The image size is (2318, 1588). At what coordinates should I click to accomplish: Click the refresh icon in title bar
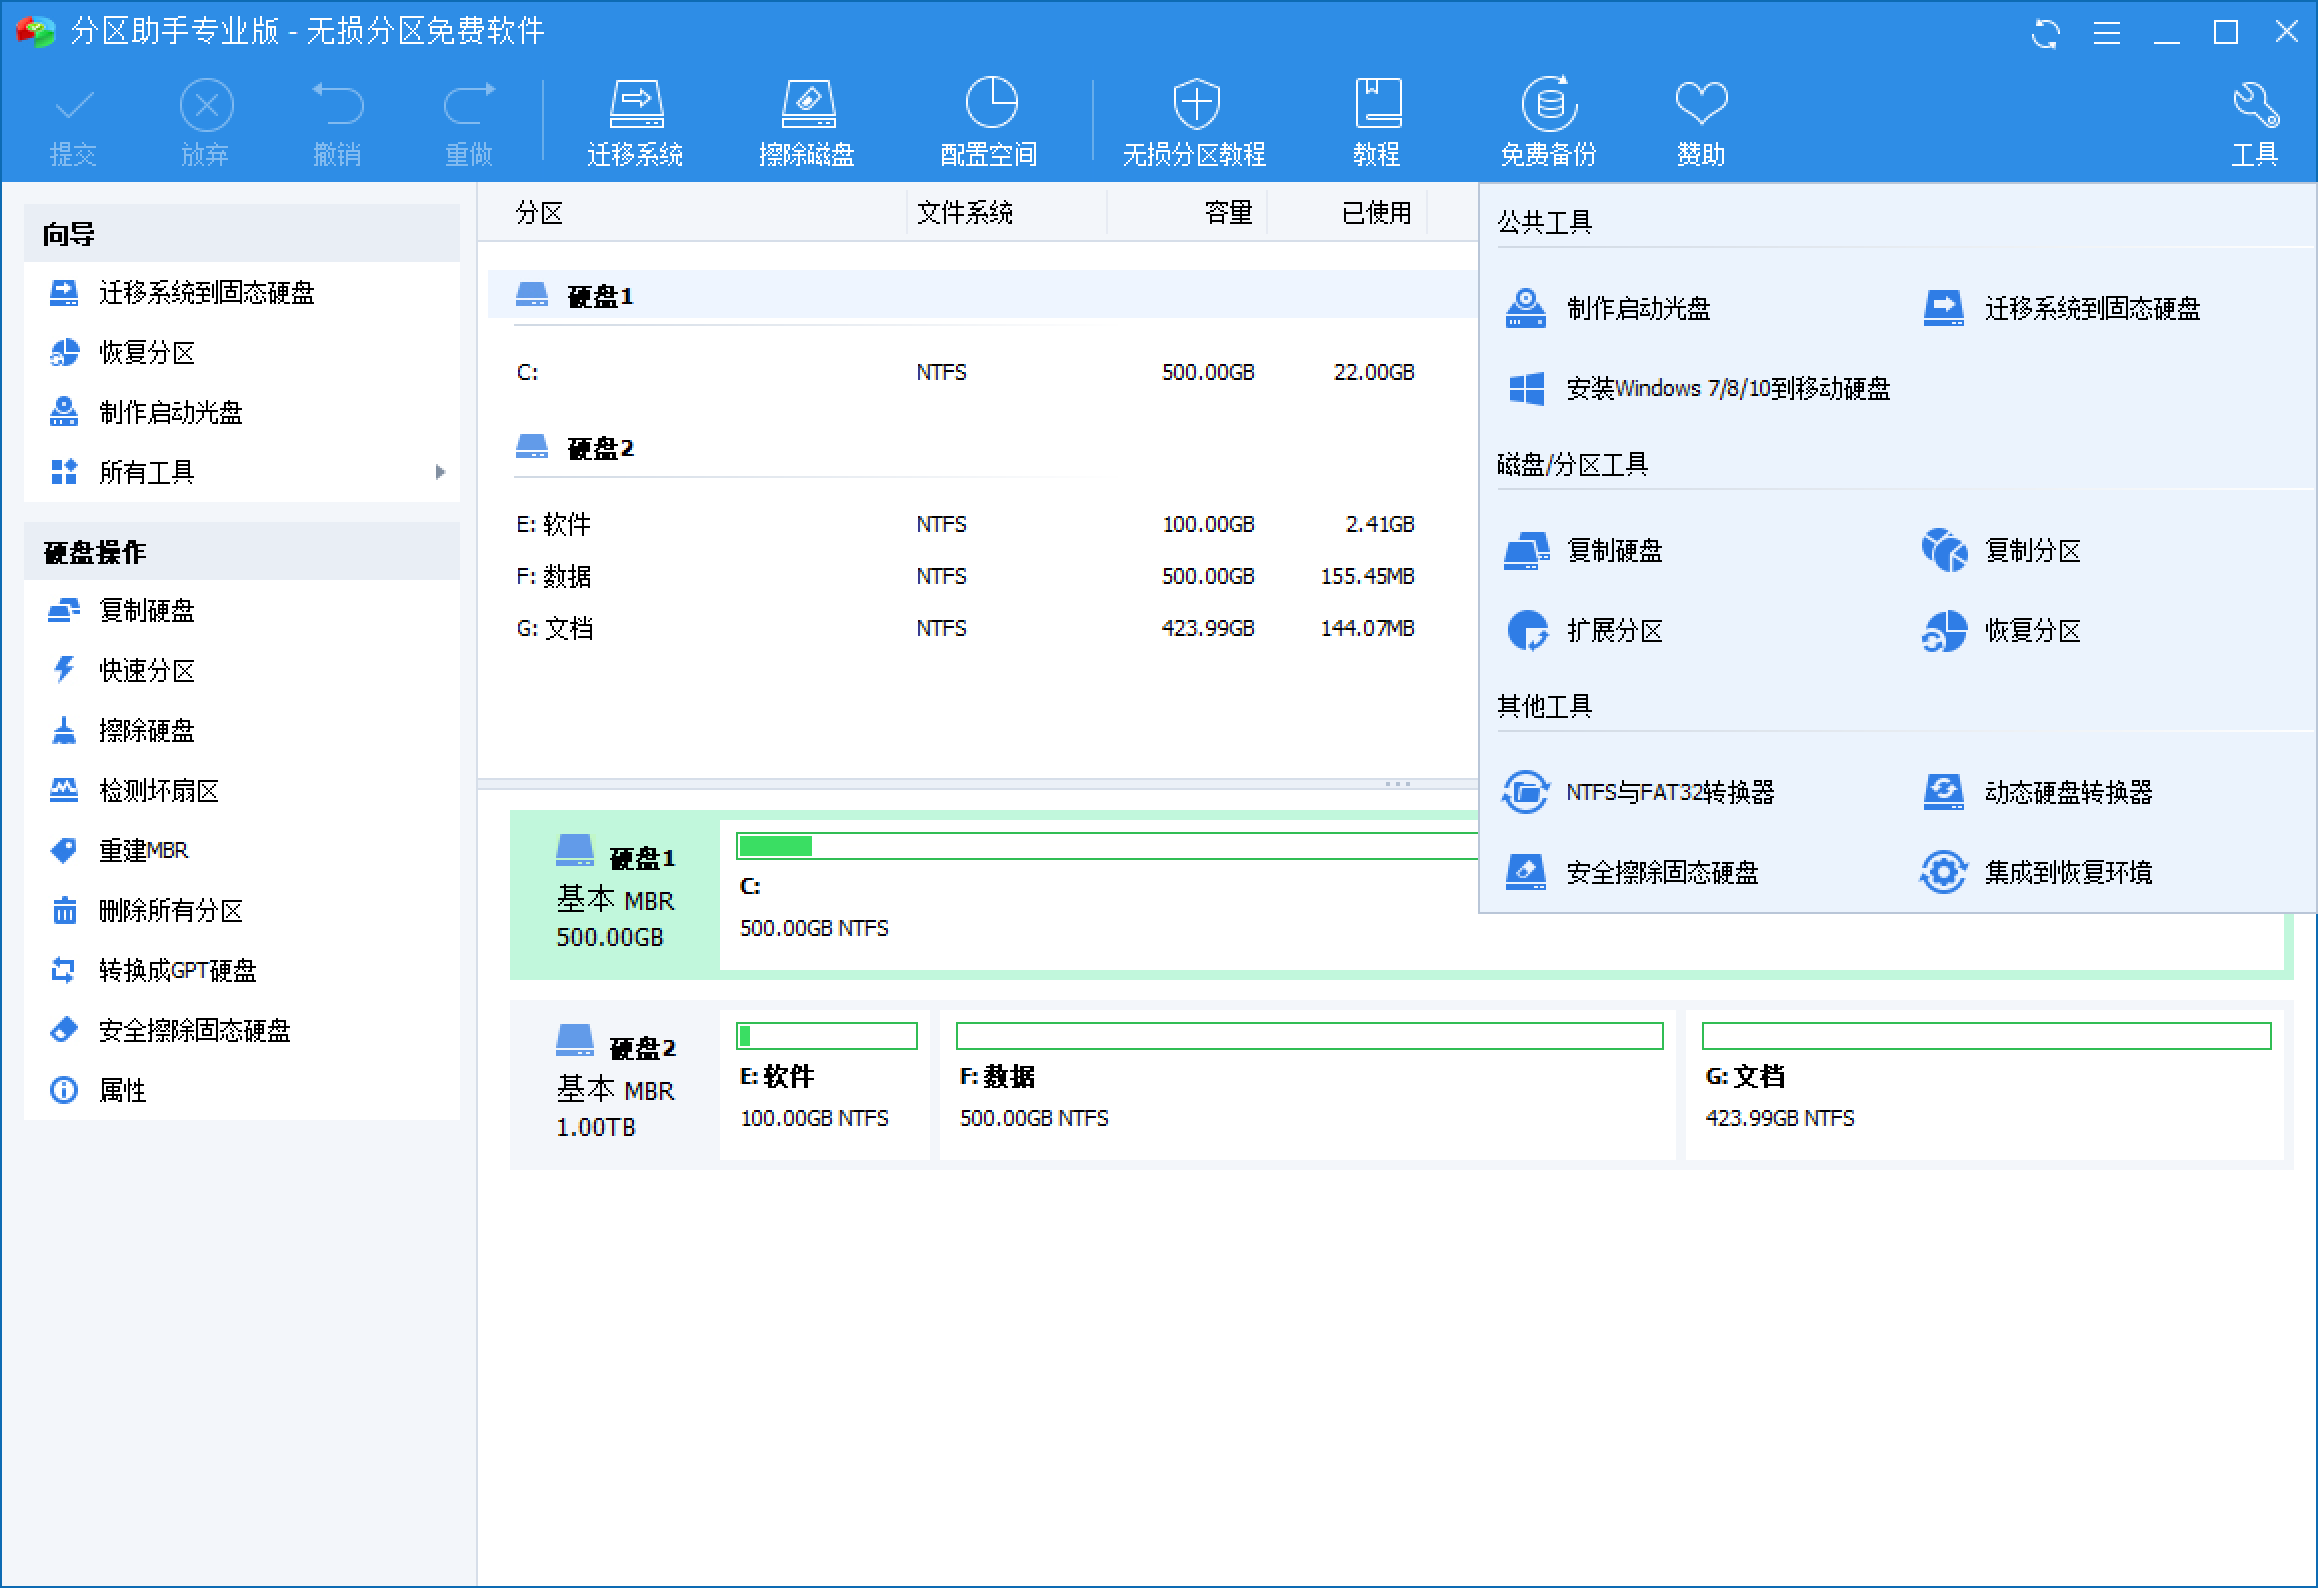[2046, 33]
